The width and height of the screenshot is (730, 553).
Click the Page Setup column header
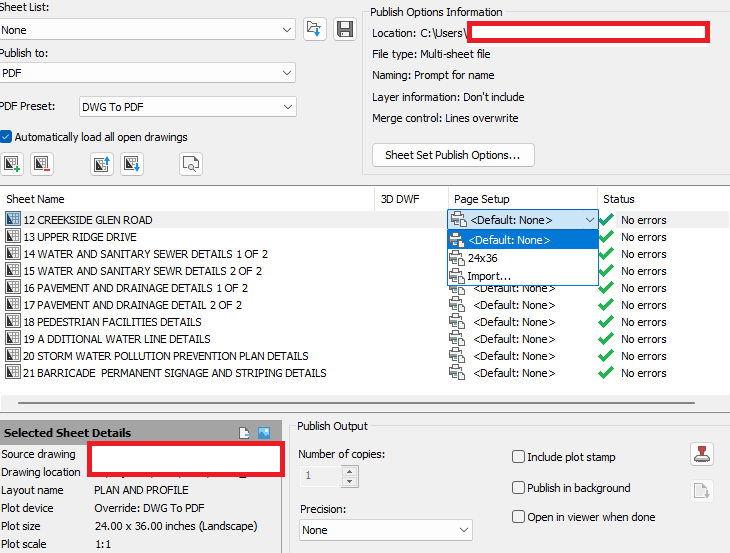pos(481,199)
